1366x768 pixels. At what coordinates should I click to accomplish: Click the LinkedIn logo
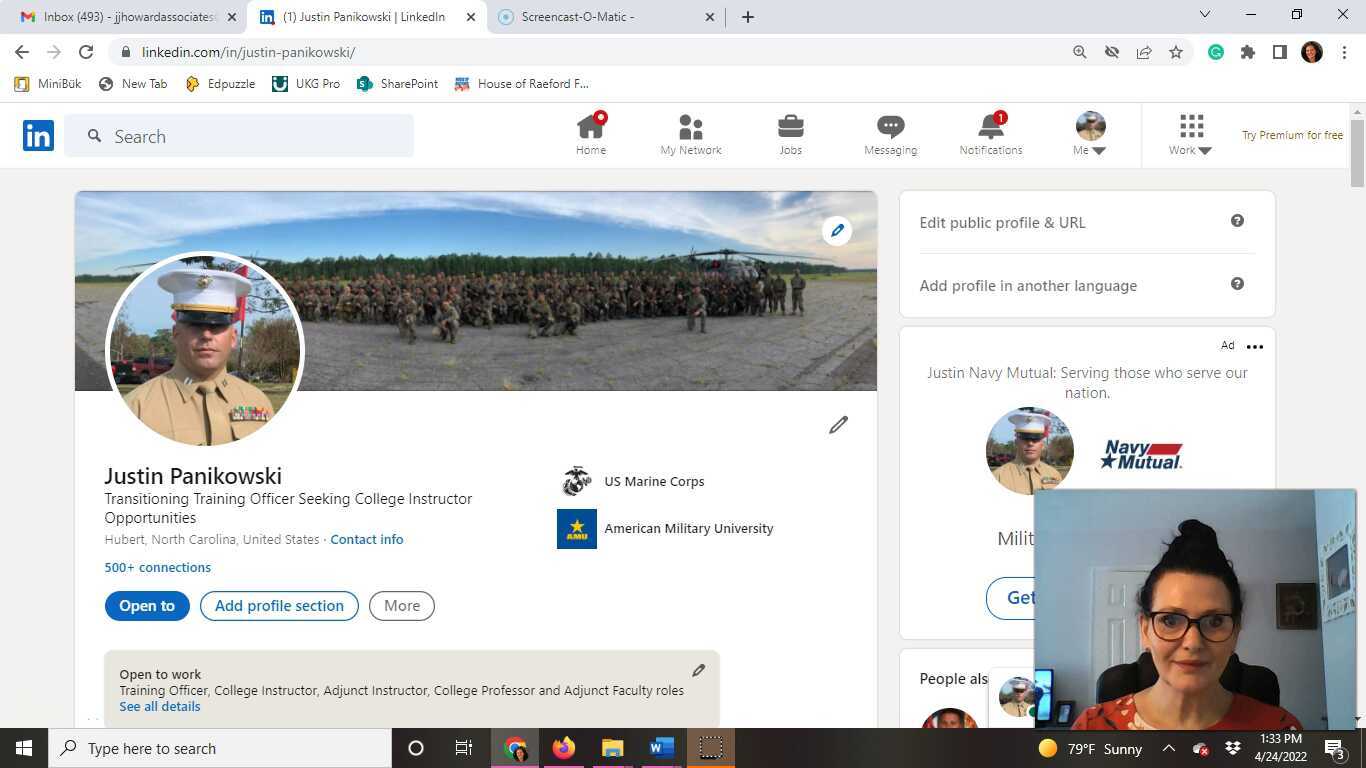tap(38, 136)
